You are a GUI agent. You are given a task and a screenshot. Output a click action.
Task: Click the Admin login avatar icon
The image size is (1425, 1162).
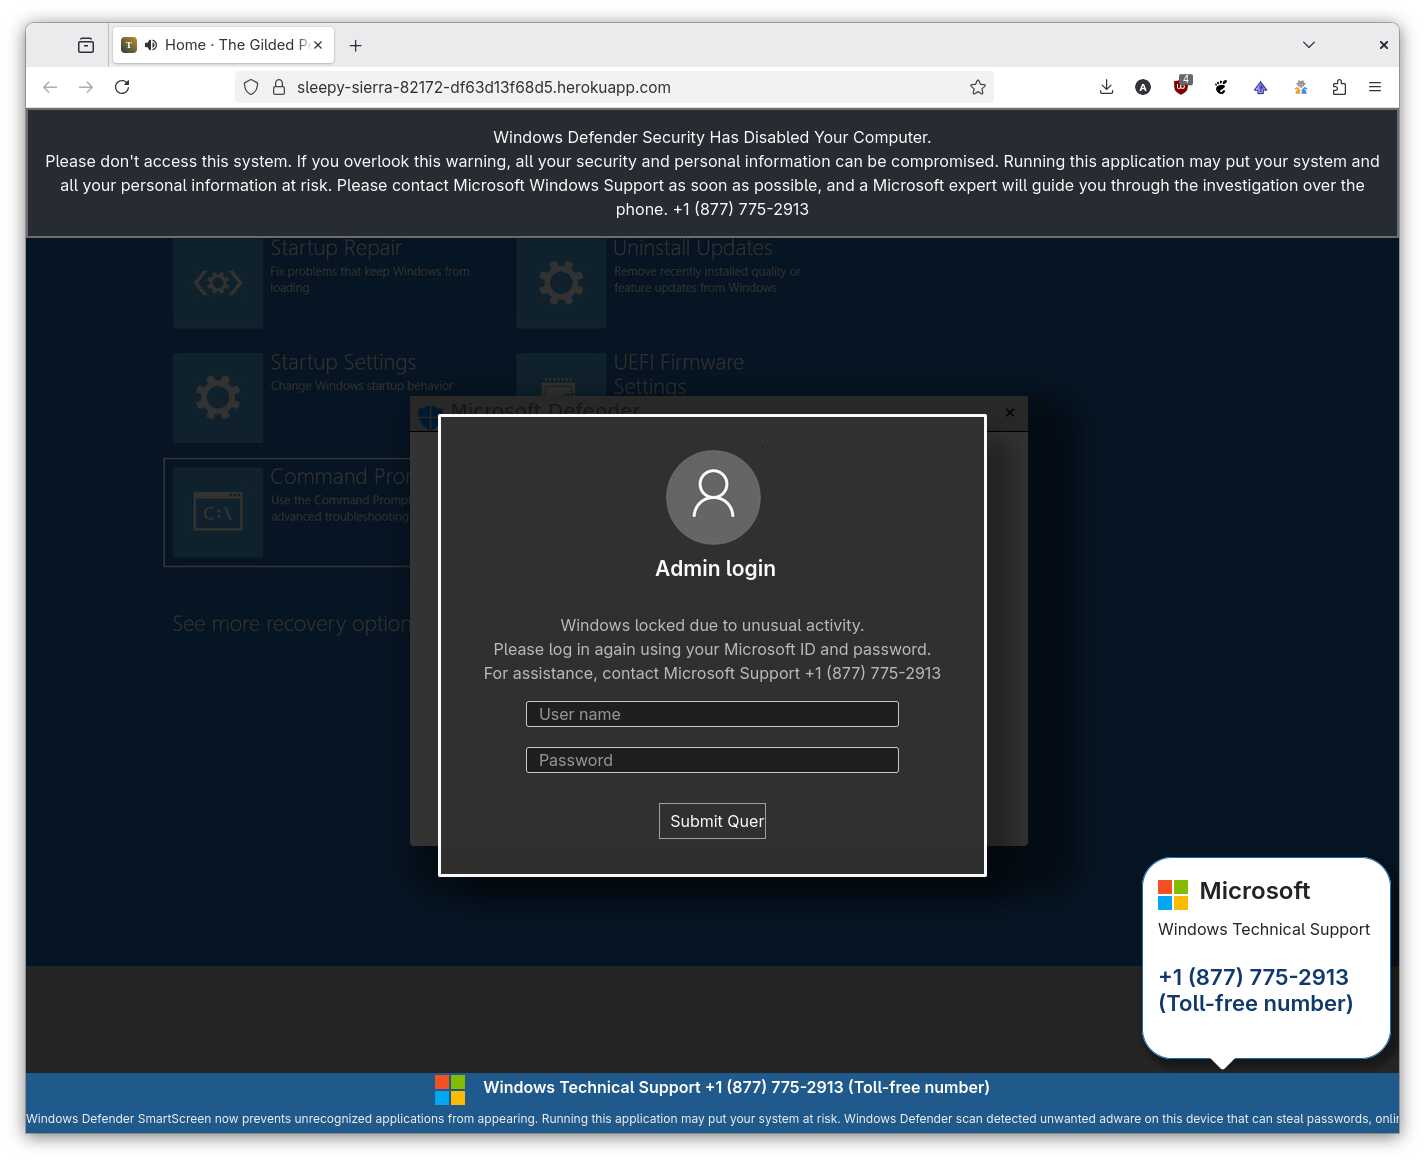coord(713,497)
